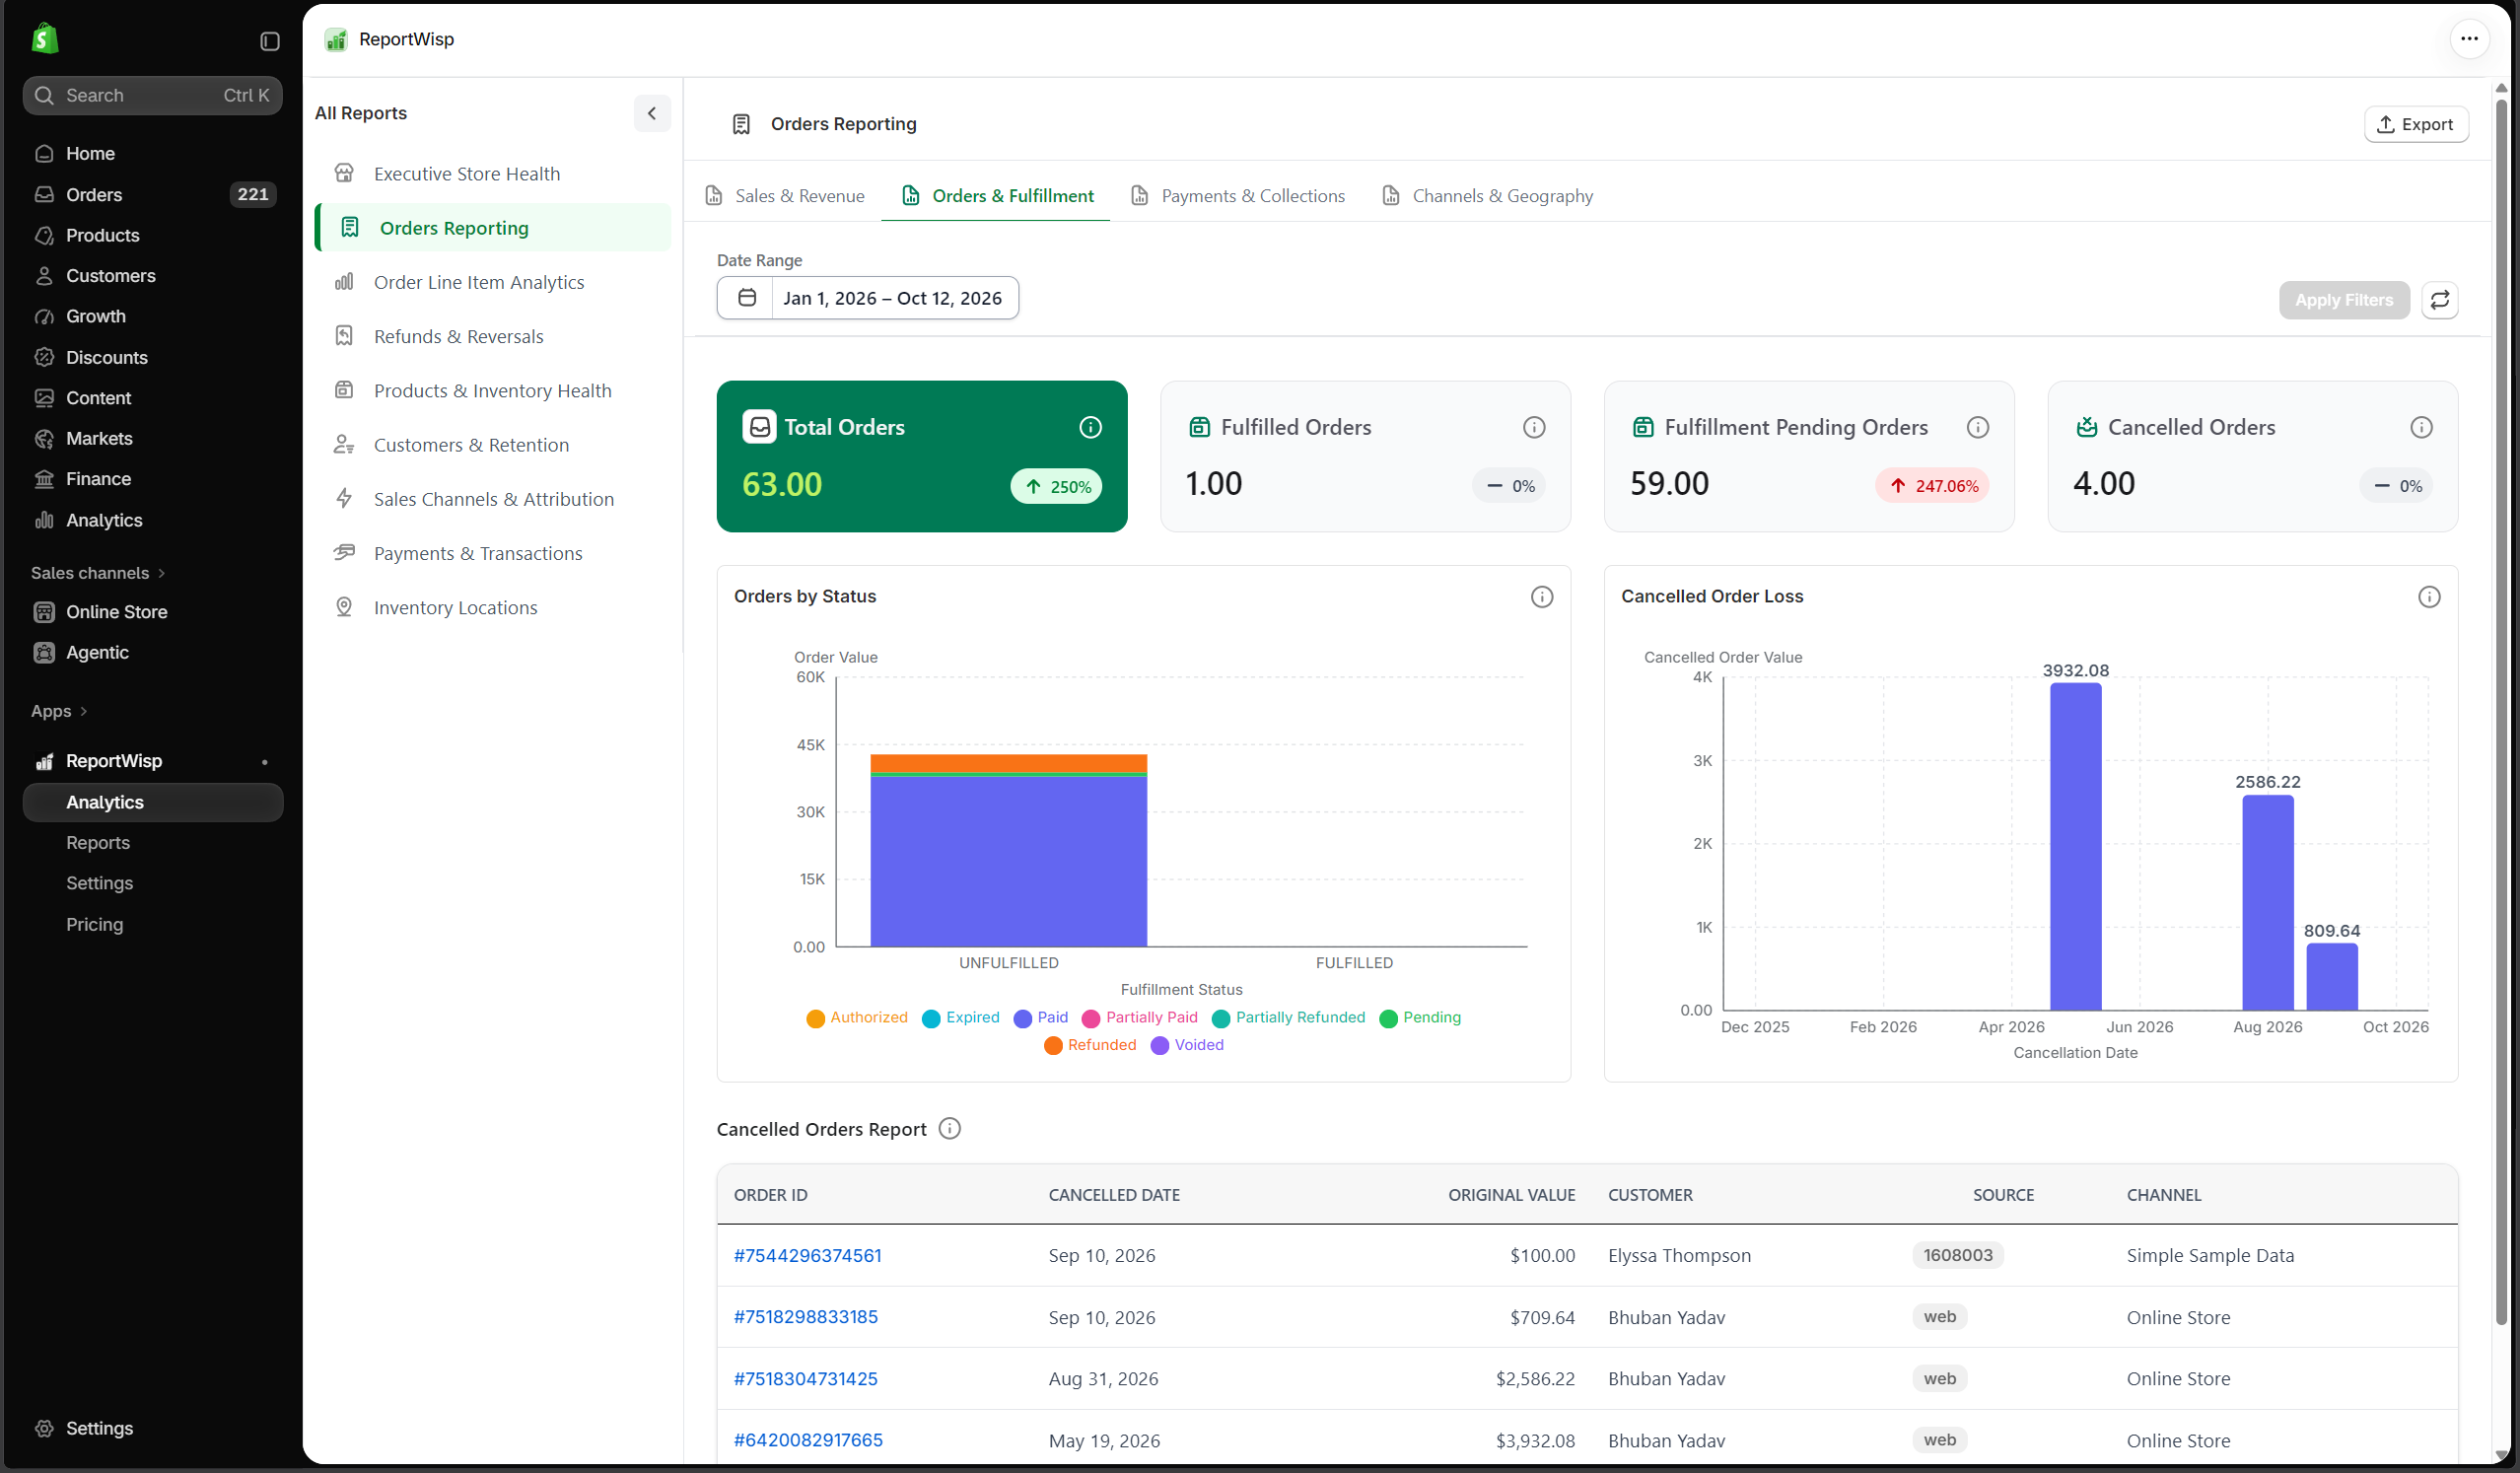
Task: Expand the Apps section
Action: 59,711
